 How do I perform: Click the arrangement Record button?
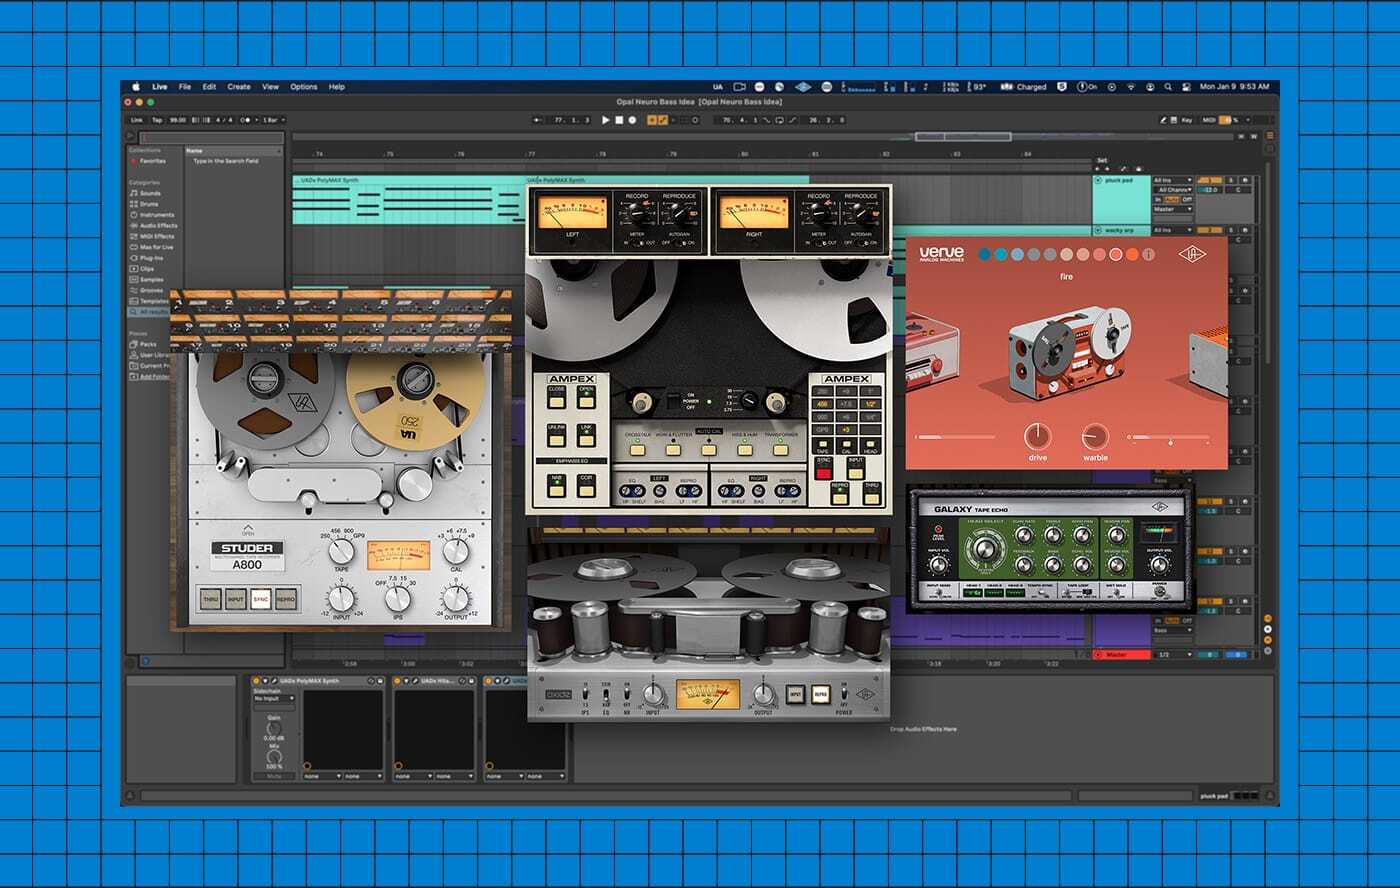click(x=632, y=120)
